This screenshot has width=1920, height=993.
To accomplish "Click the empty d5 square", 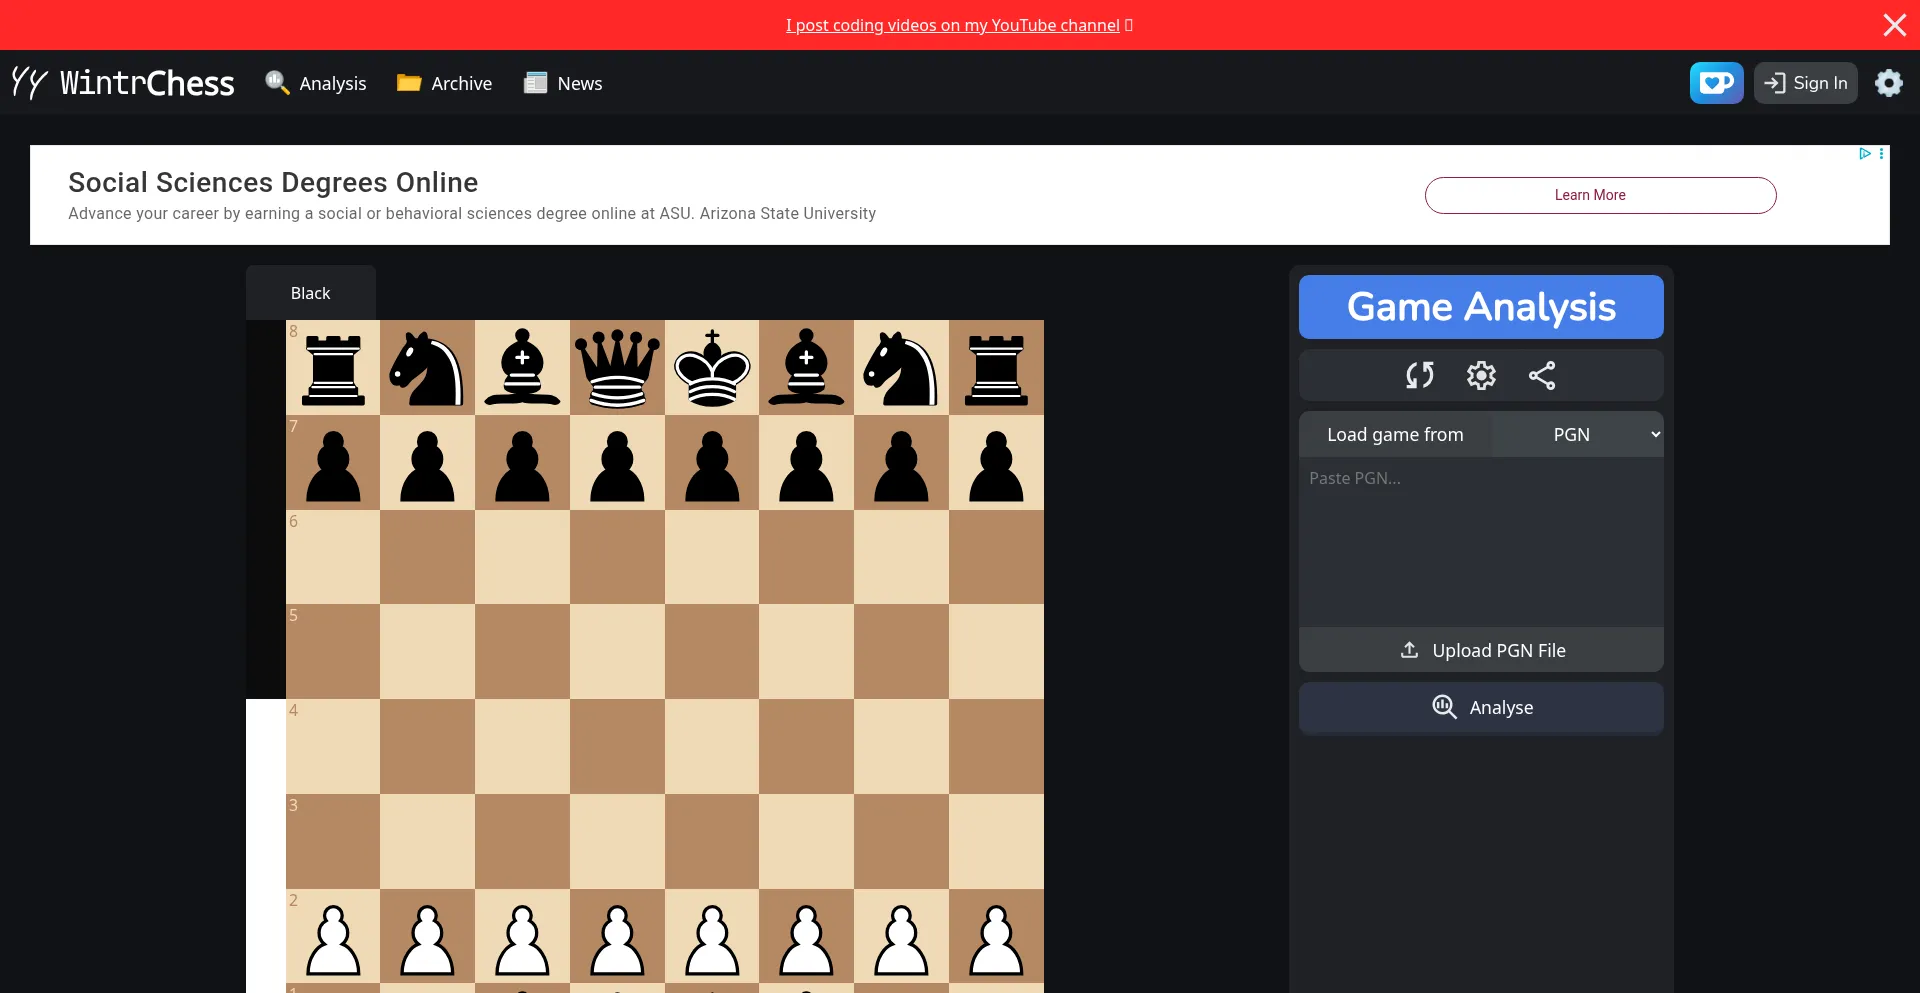I will (617, 652).
